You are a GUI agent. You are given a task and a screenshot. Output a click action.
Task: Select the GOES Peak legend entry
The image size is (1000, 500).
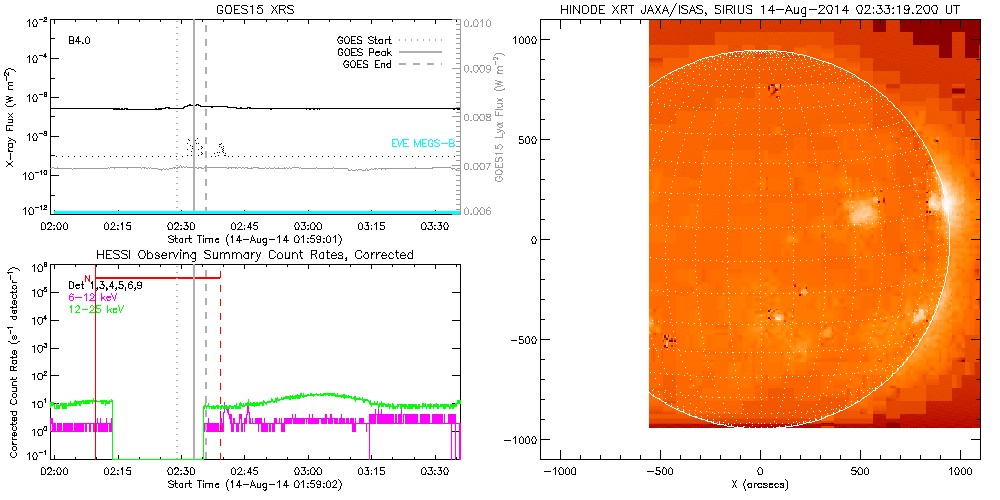pyautogui.click(x=365, y=52)
